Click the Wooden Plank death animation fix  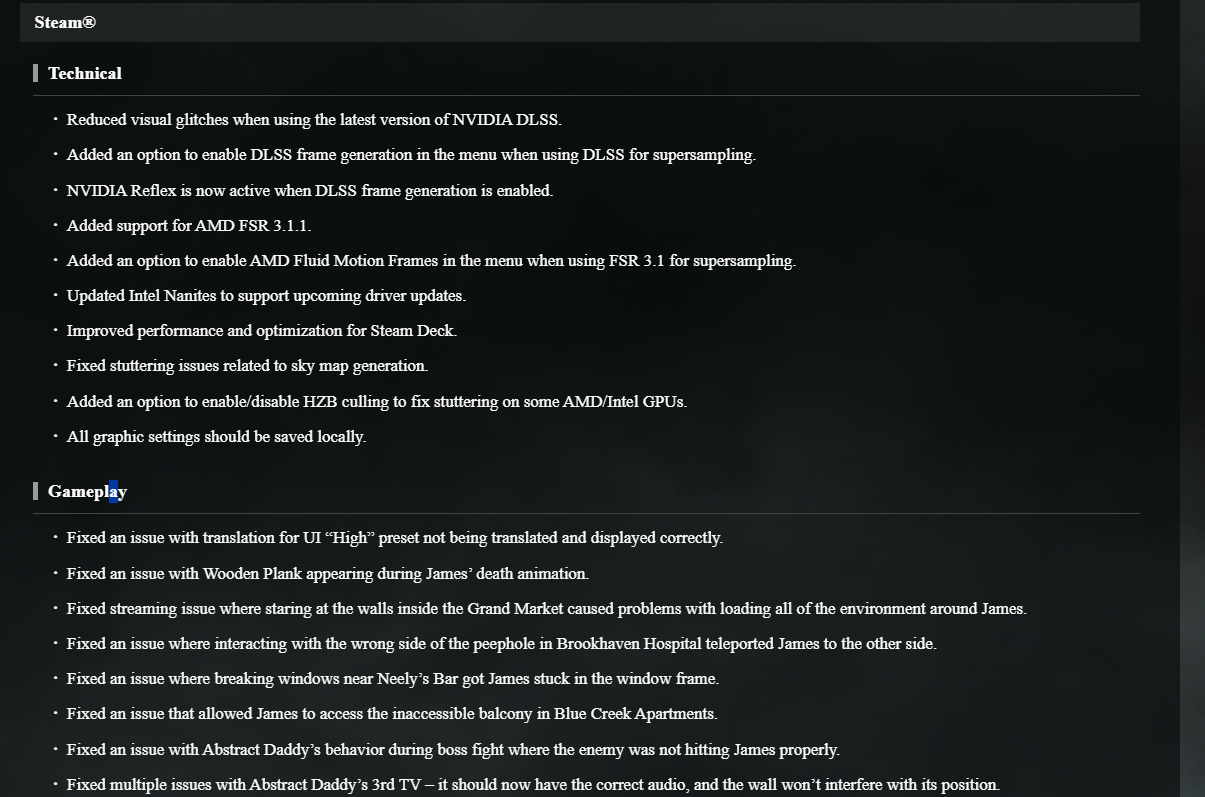[x=328, y=574]
